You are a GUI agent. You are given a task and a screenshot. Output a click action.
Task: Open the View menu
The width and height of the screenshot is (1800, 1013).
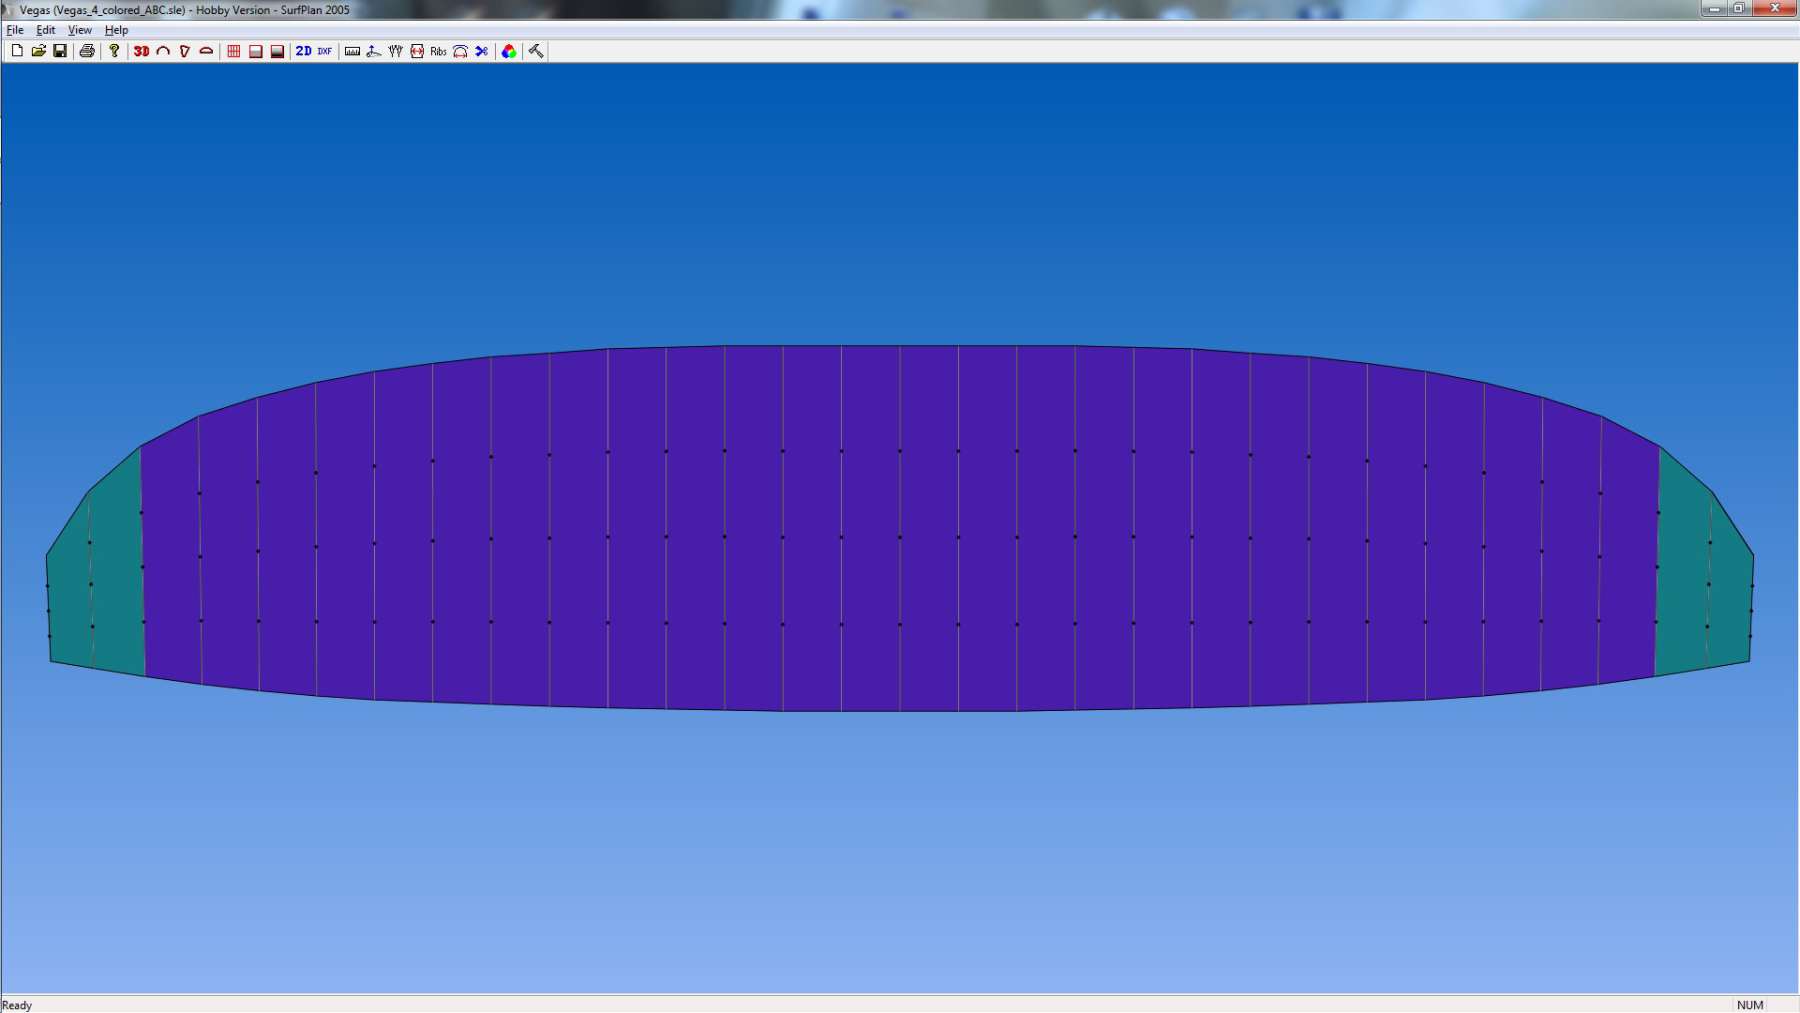point(80,30)
